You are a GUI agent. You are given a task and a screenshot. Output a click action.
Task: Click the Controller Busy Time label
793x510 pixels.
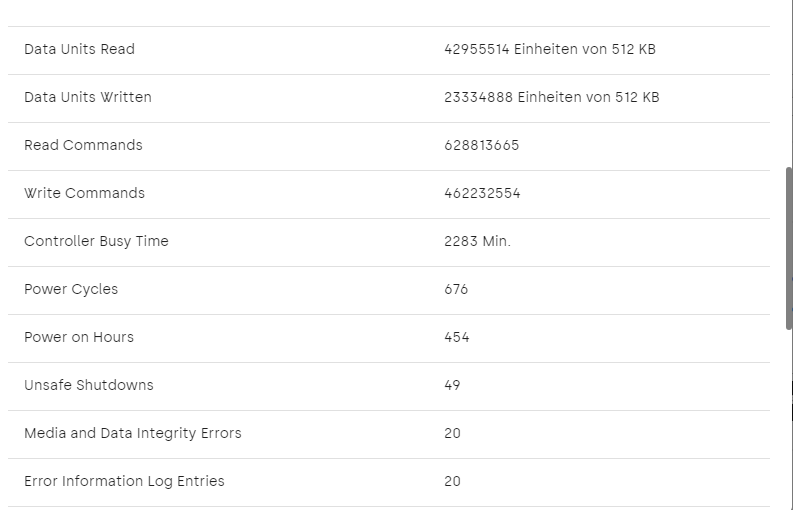96,241
